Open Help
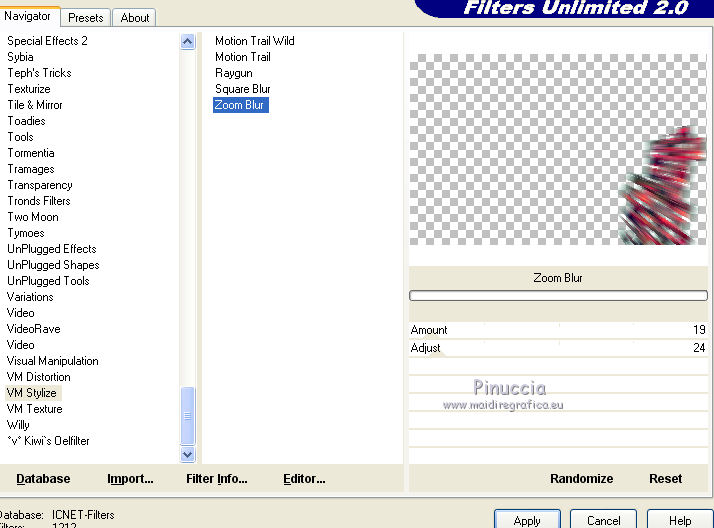The height and width of the screenshot is (528, 714). [x=680, y=520]
